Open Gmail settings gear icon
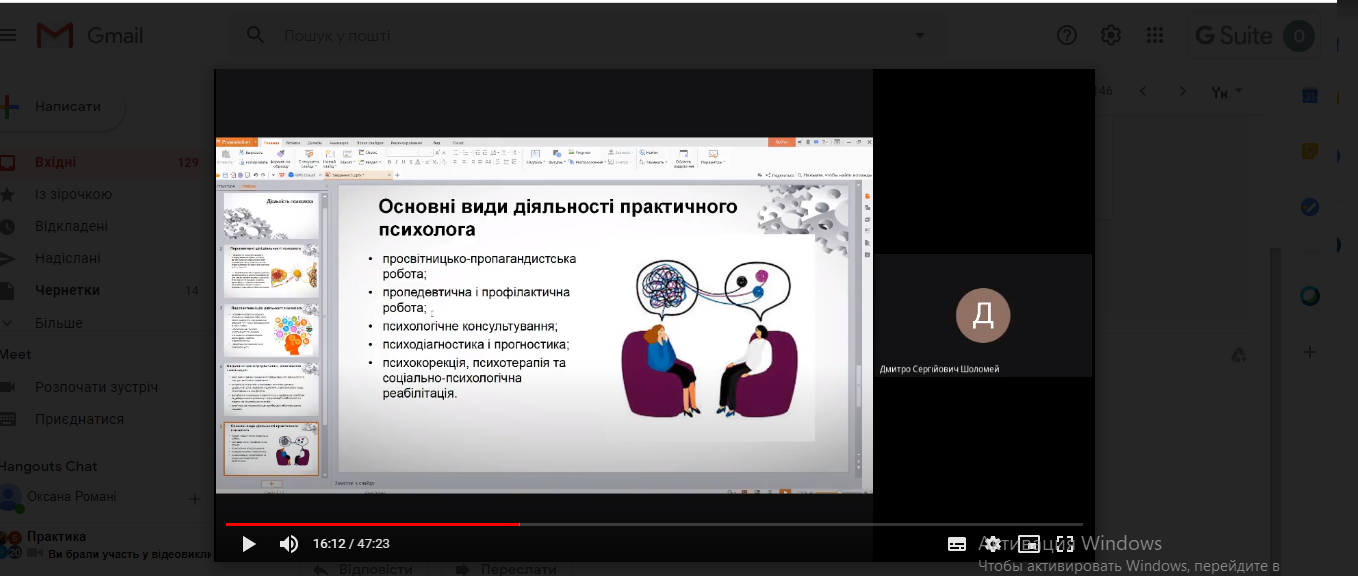Image resolution: width=1358 pixels, height=576 pixels. pyautogui.click(x=1111, y=36)
